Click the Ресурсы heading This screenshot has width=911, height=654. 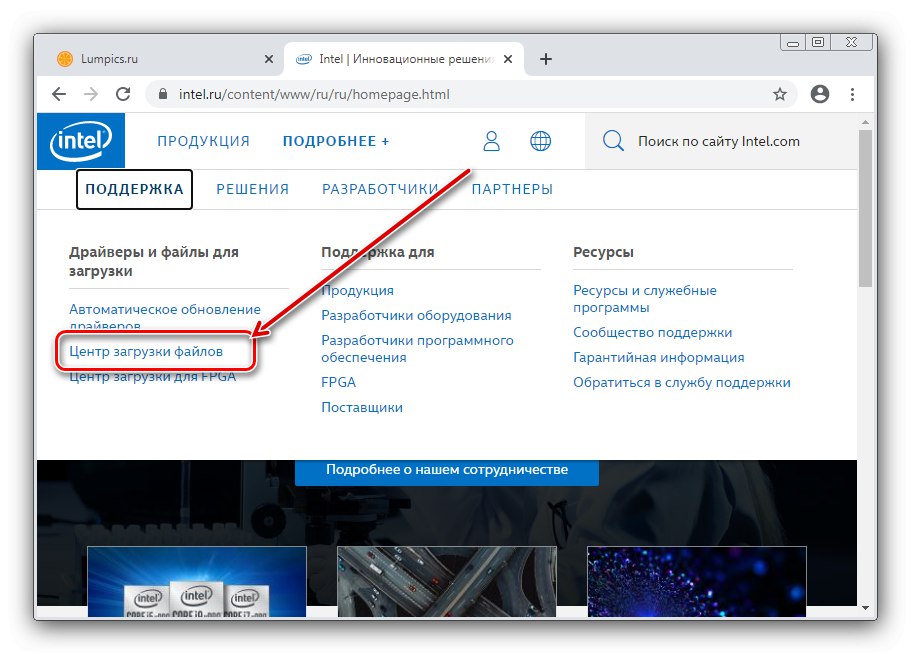click(603, 252)
